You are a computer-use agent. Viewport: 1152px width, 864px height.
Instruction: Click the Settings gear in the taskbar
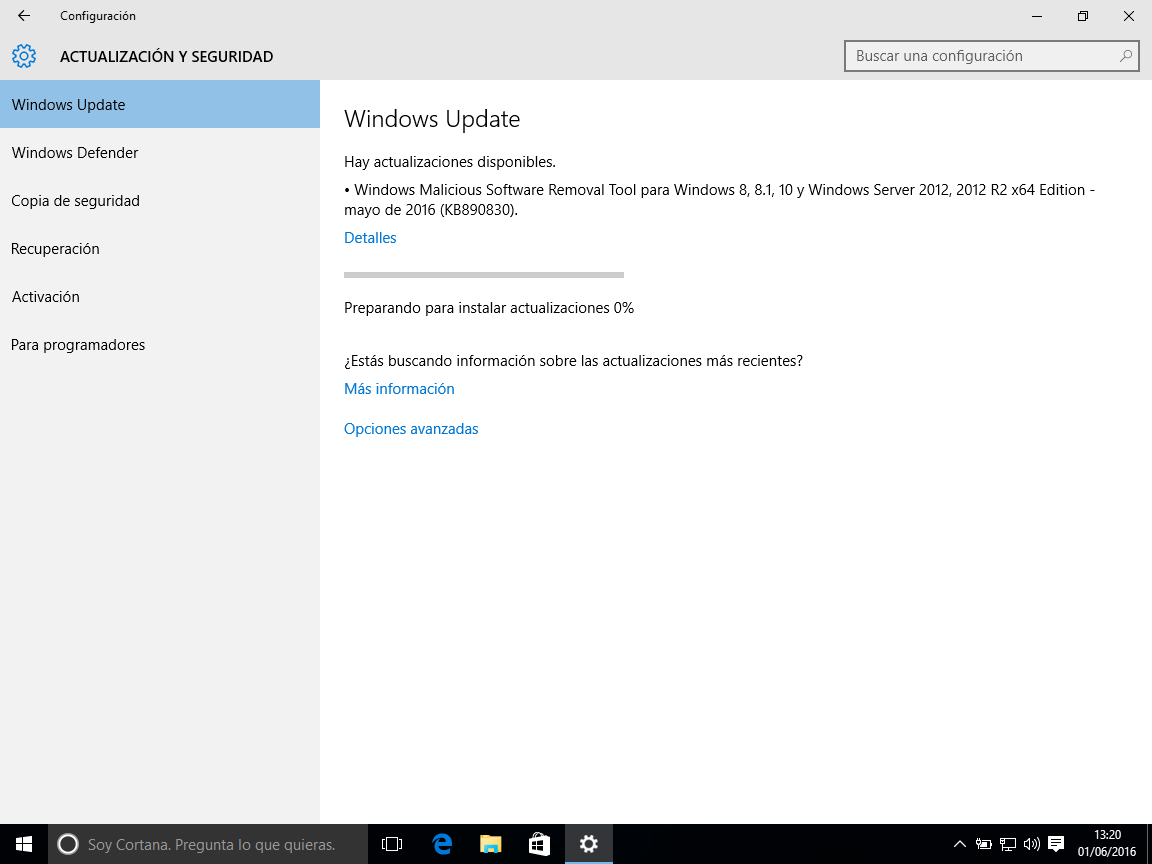(x=588, y=844)
